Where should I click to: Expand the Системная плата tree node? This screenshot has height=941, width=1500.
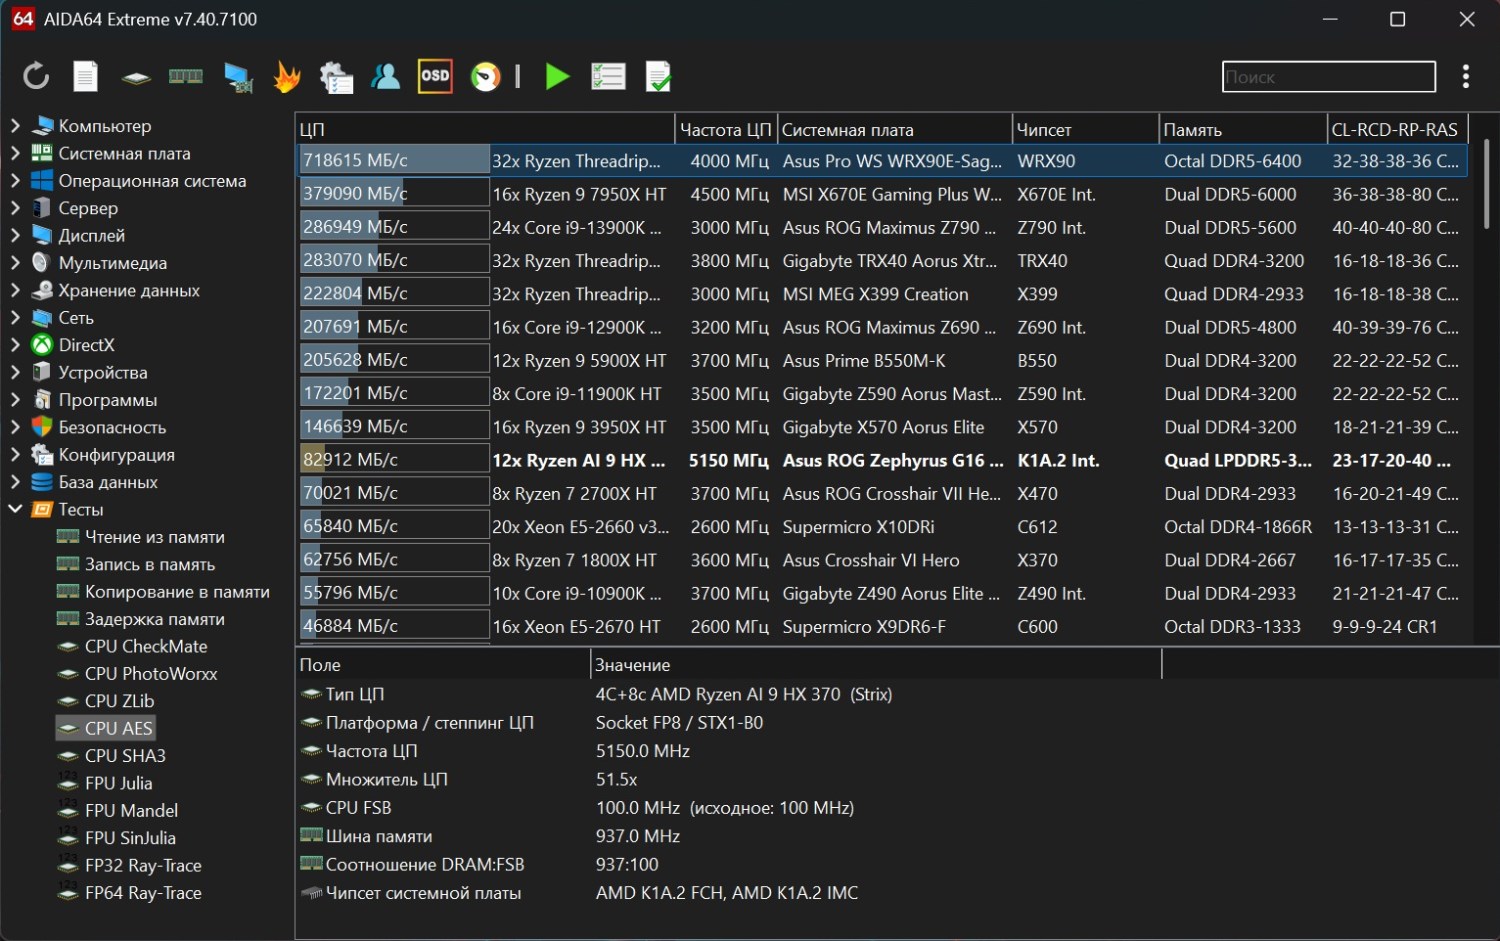(x=15, y=153)
